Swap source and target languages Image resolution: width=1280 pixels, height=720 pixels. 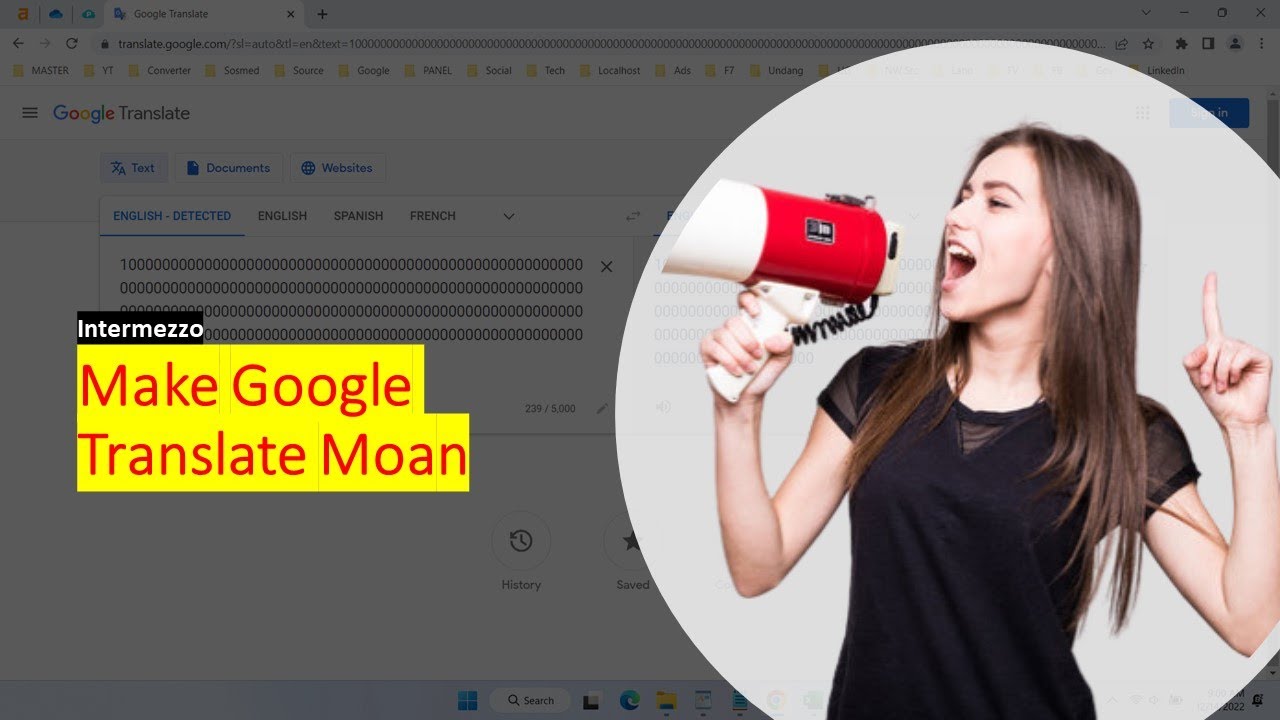[633, 216]
